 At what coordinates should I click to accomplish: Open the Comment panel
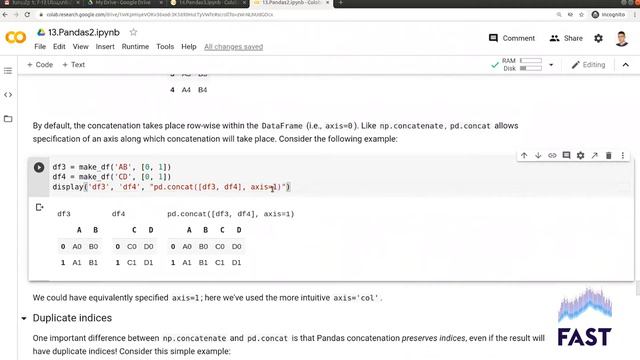[512, 38]
